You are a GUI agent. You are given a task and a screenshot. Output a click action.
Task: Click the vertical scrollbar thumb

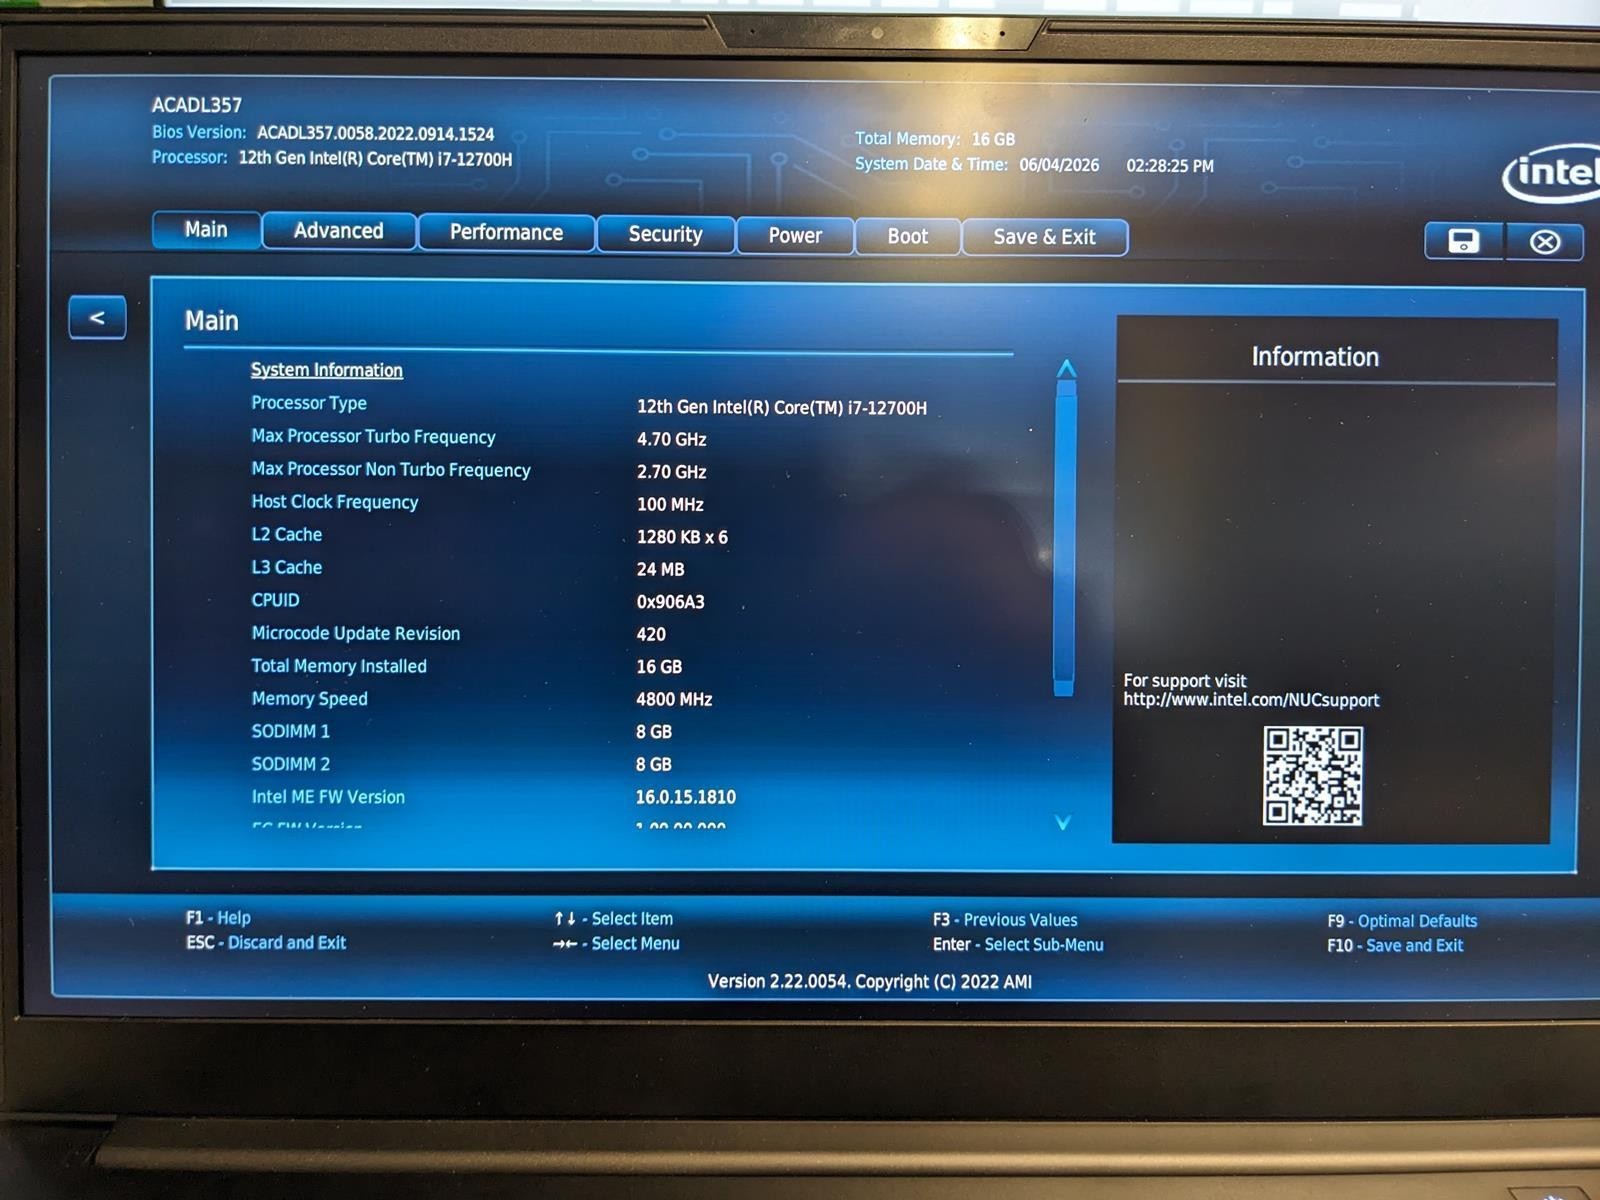point(1065,538)
